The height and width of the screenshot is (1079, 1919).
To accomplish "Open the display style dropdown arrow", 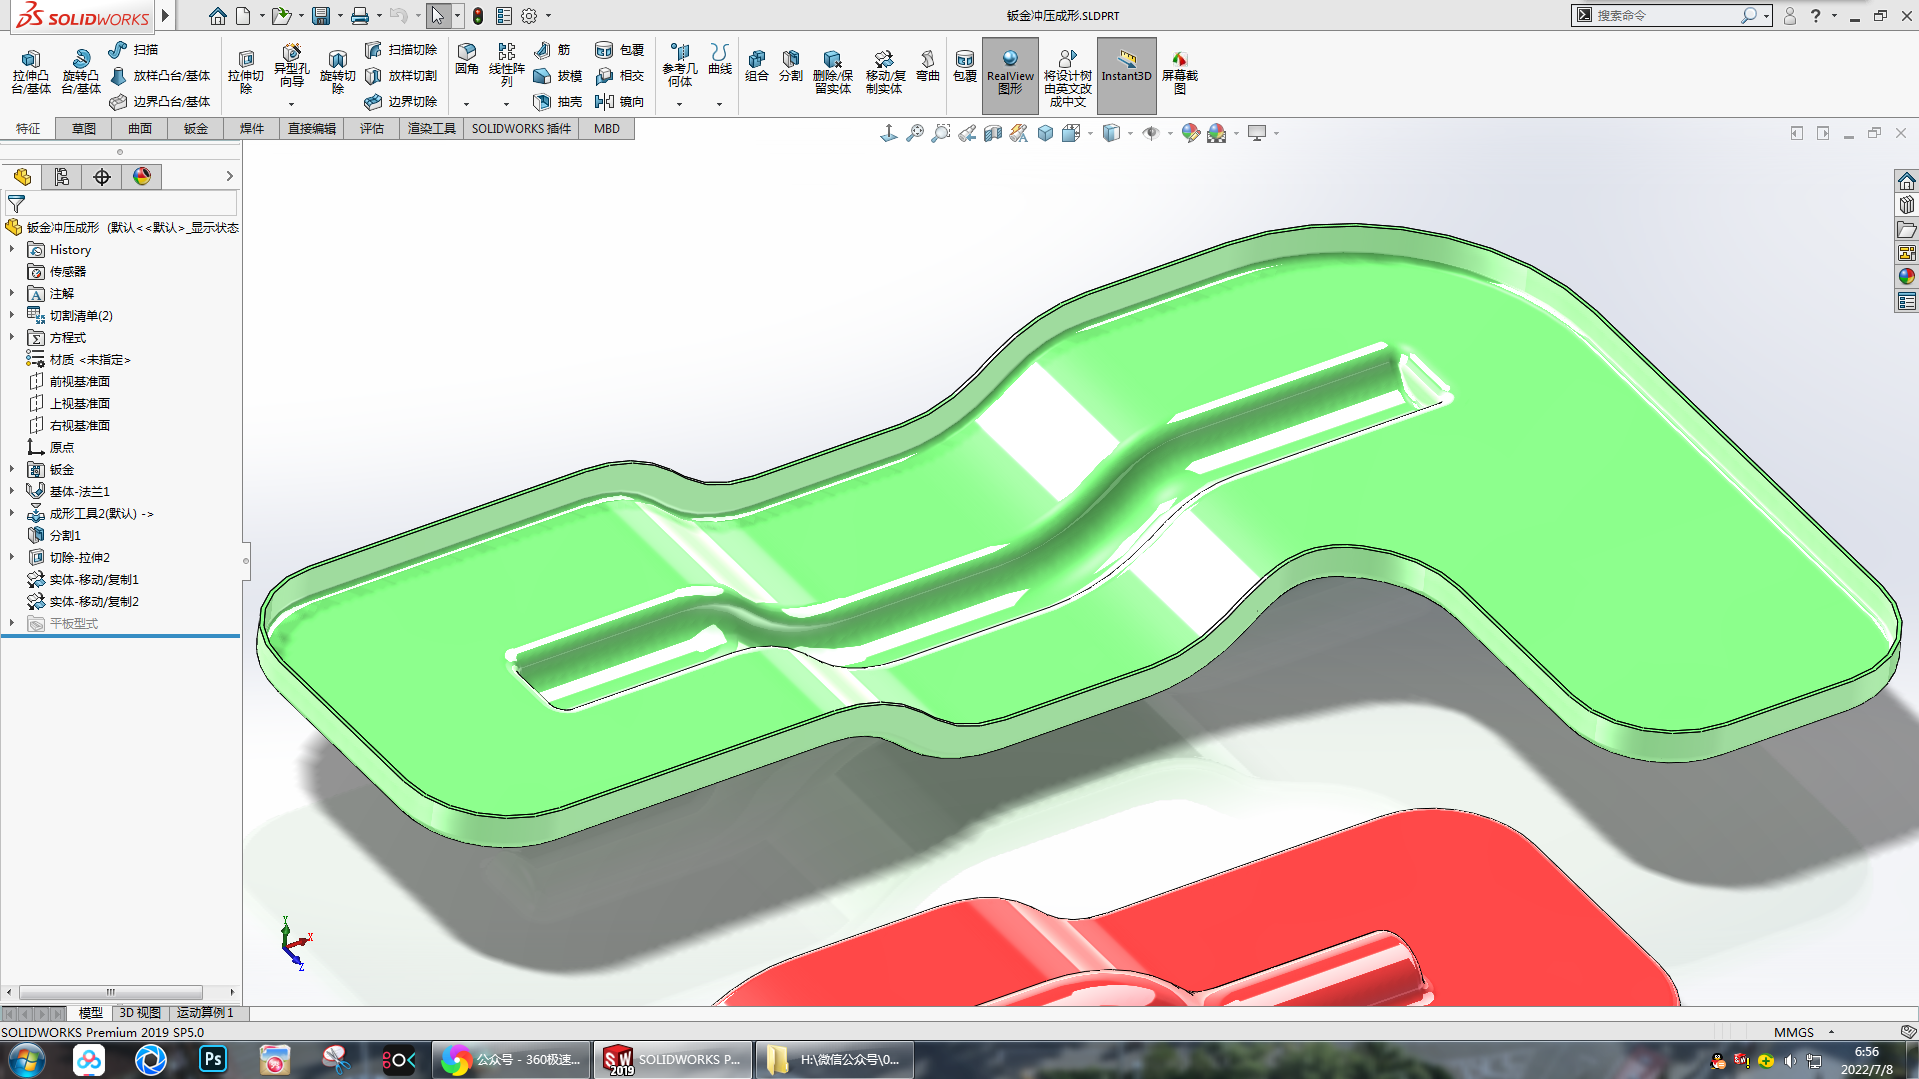I will 1130,133.
